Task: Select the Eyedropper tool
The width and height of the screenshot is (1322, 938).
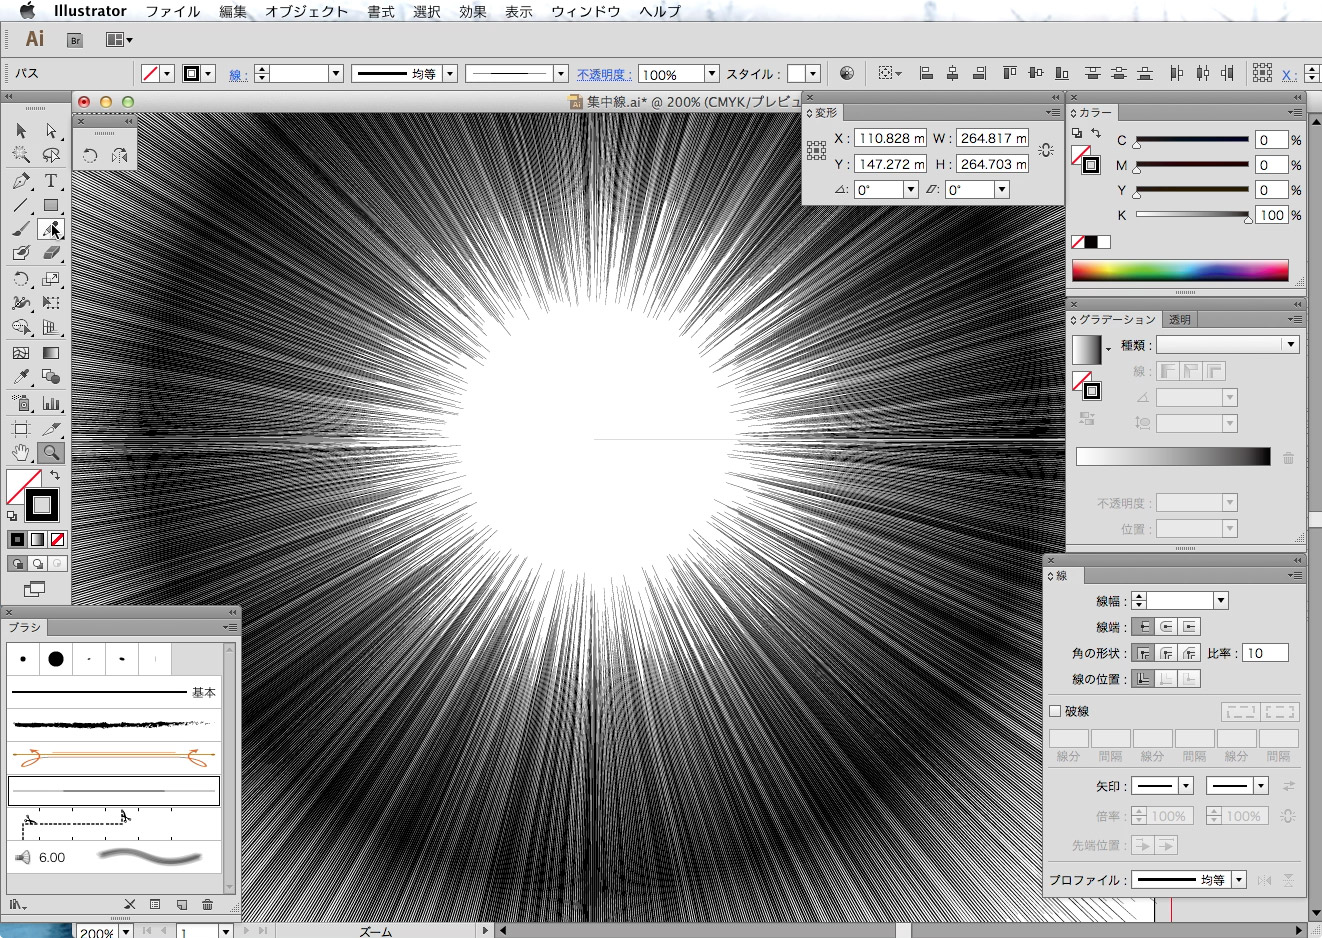Action: (21, 377)
